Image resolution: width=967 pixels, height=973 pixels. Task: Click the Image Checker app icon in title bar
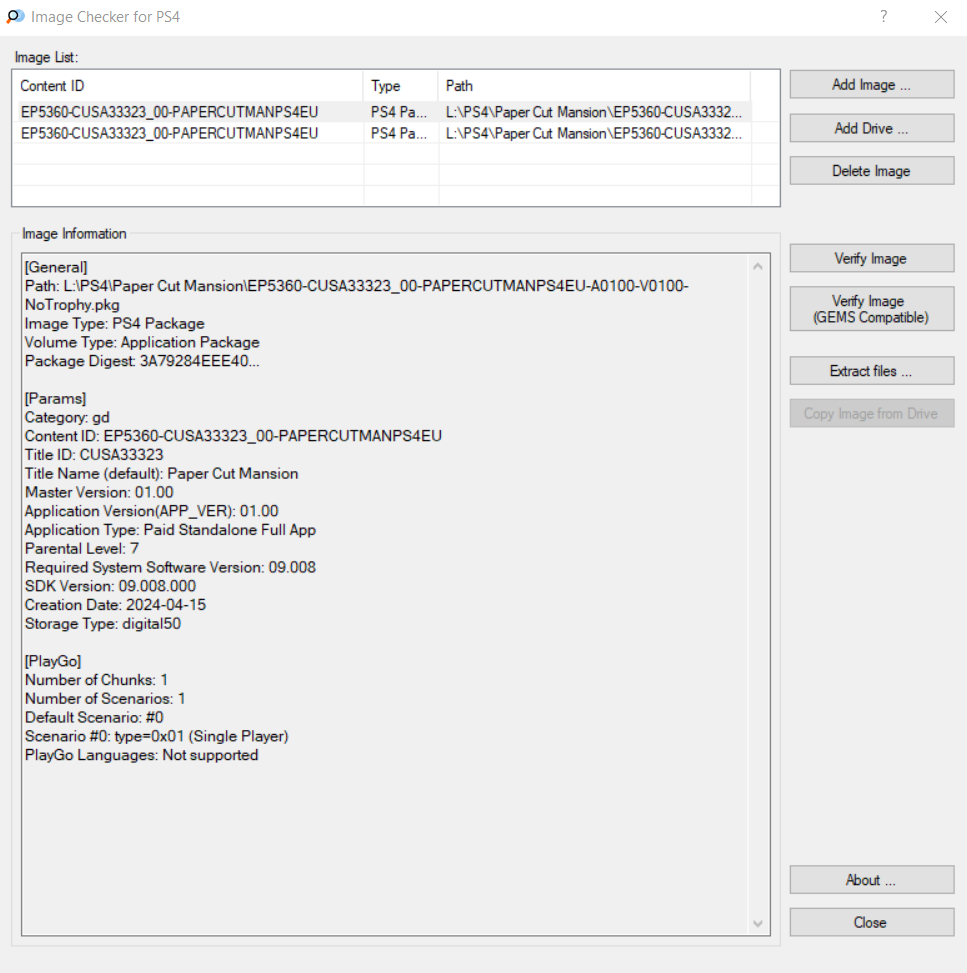pyautogui.click(x=16, y=17)
